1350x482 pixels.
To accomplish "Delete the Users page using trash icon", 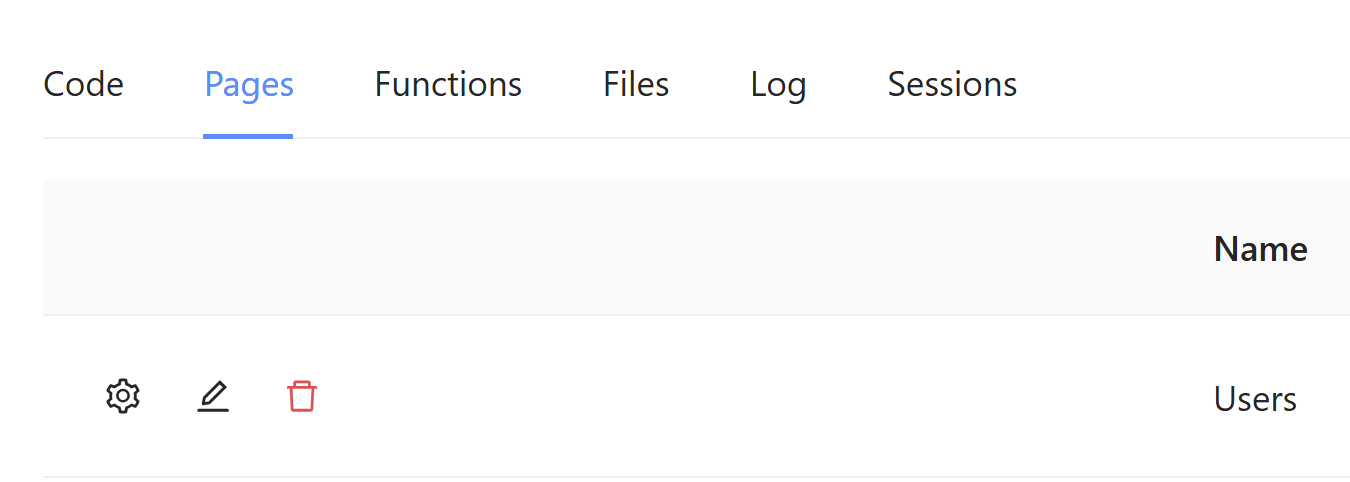I will [x=302, y=397].
